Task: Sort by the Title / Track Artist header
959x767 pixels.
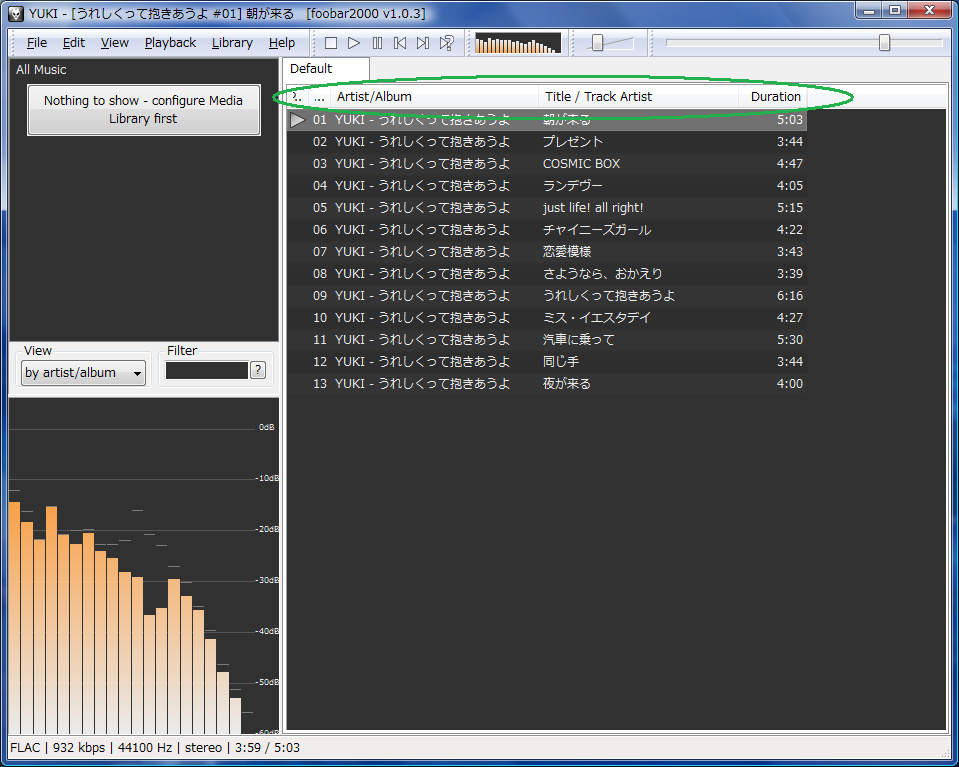Action: [638, 97]
